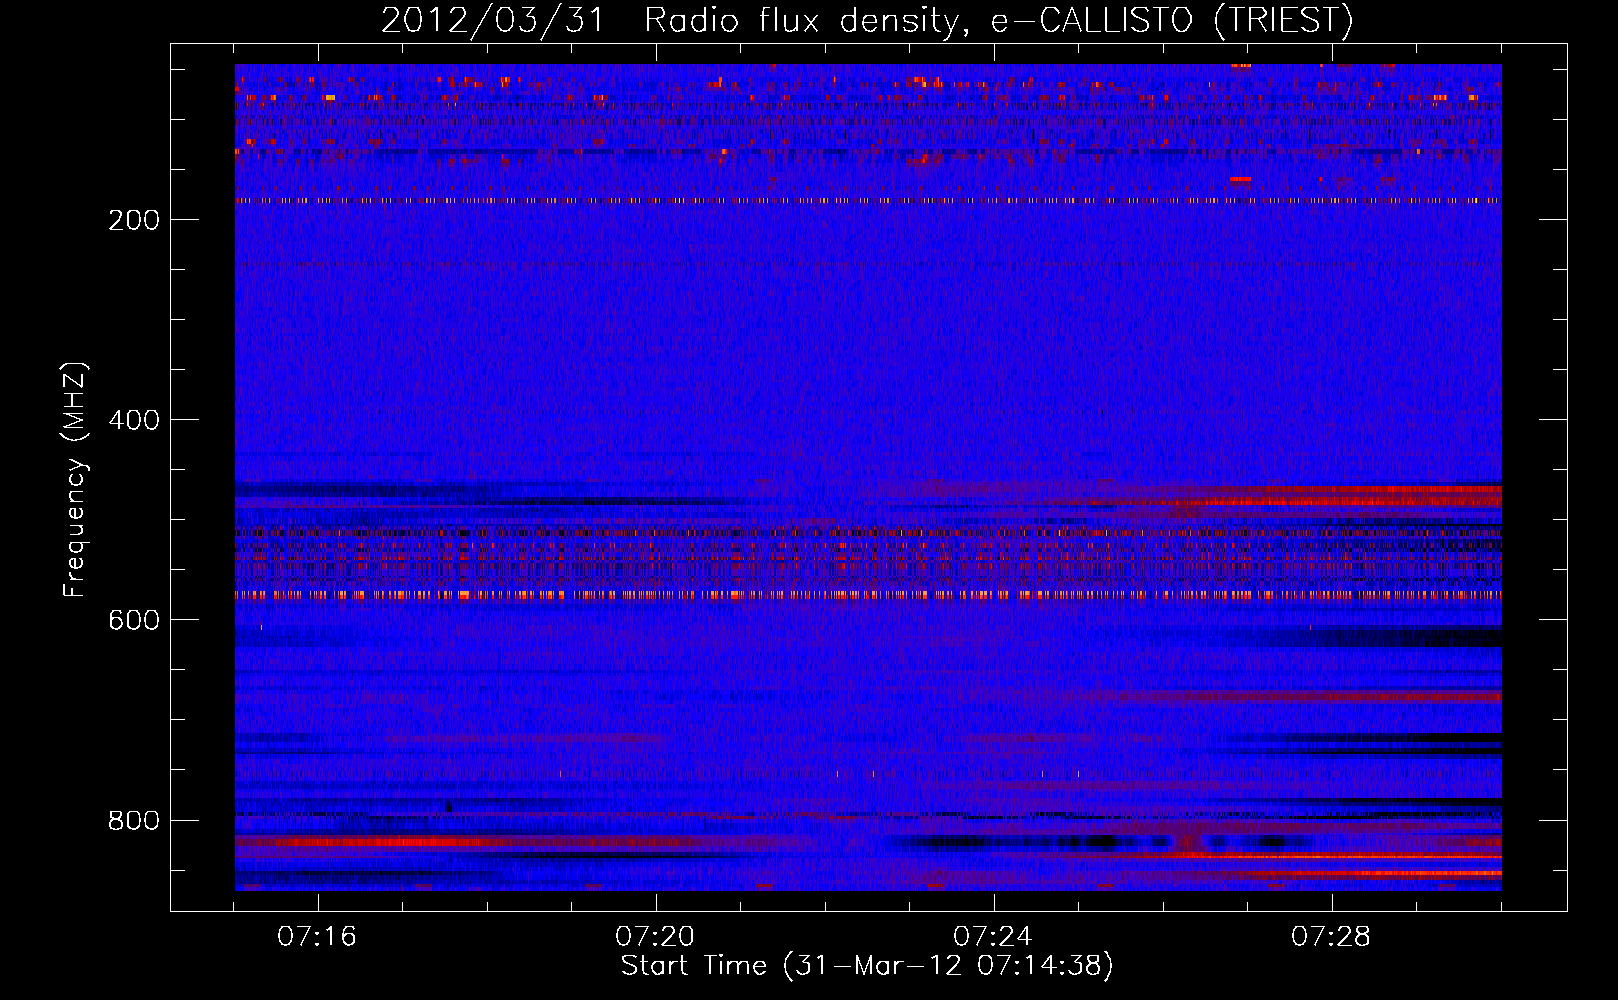Click the 'Frequency (MHZ)' axis title
This screenshot has height=1000, width=1618.
(75, 480)
